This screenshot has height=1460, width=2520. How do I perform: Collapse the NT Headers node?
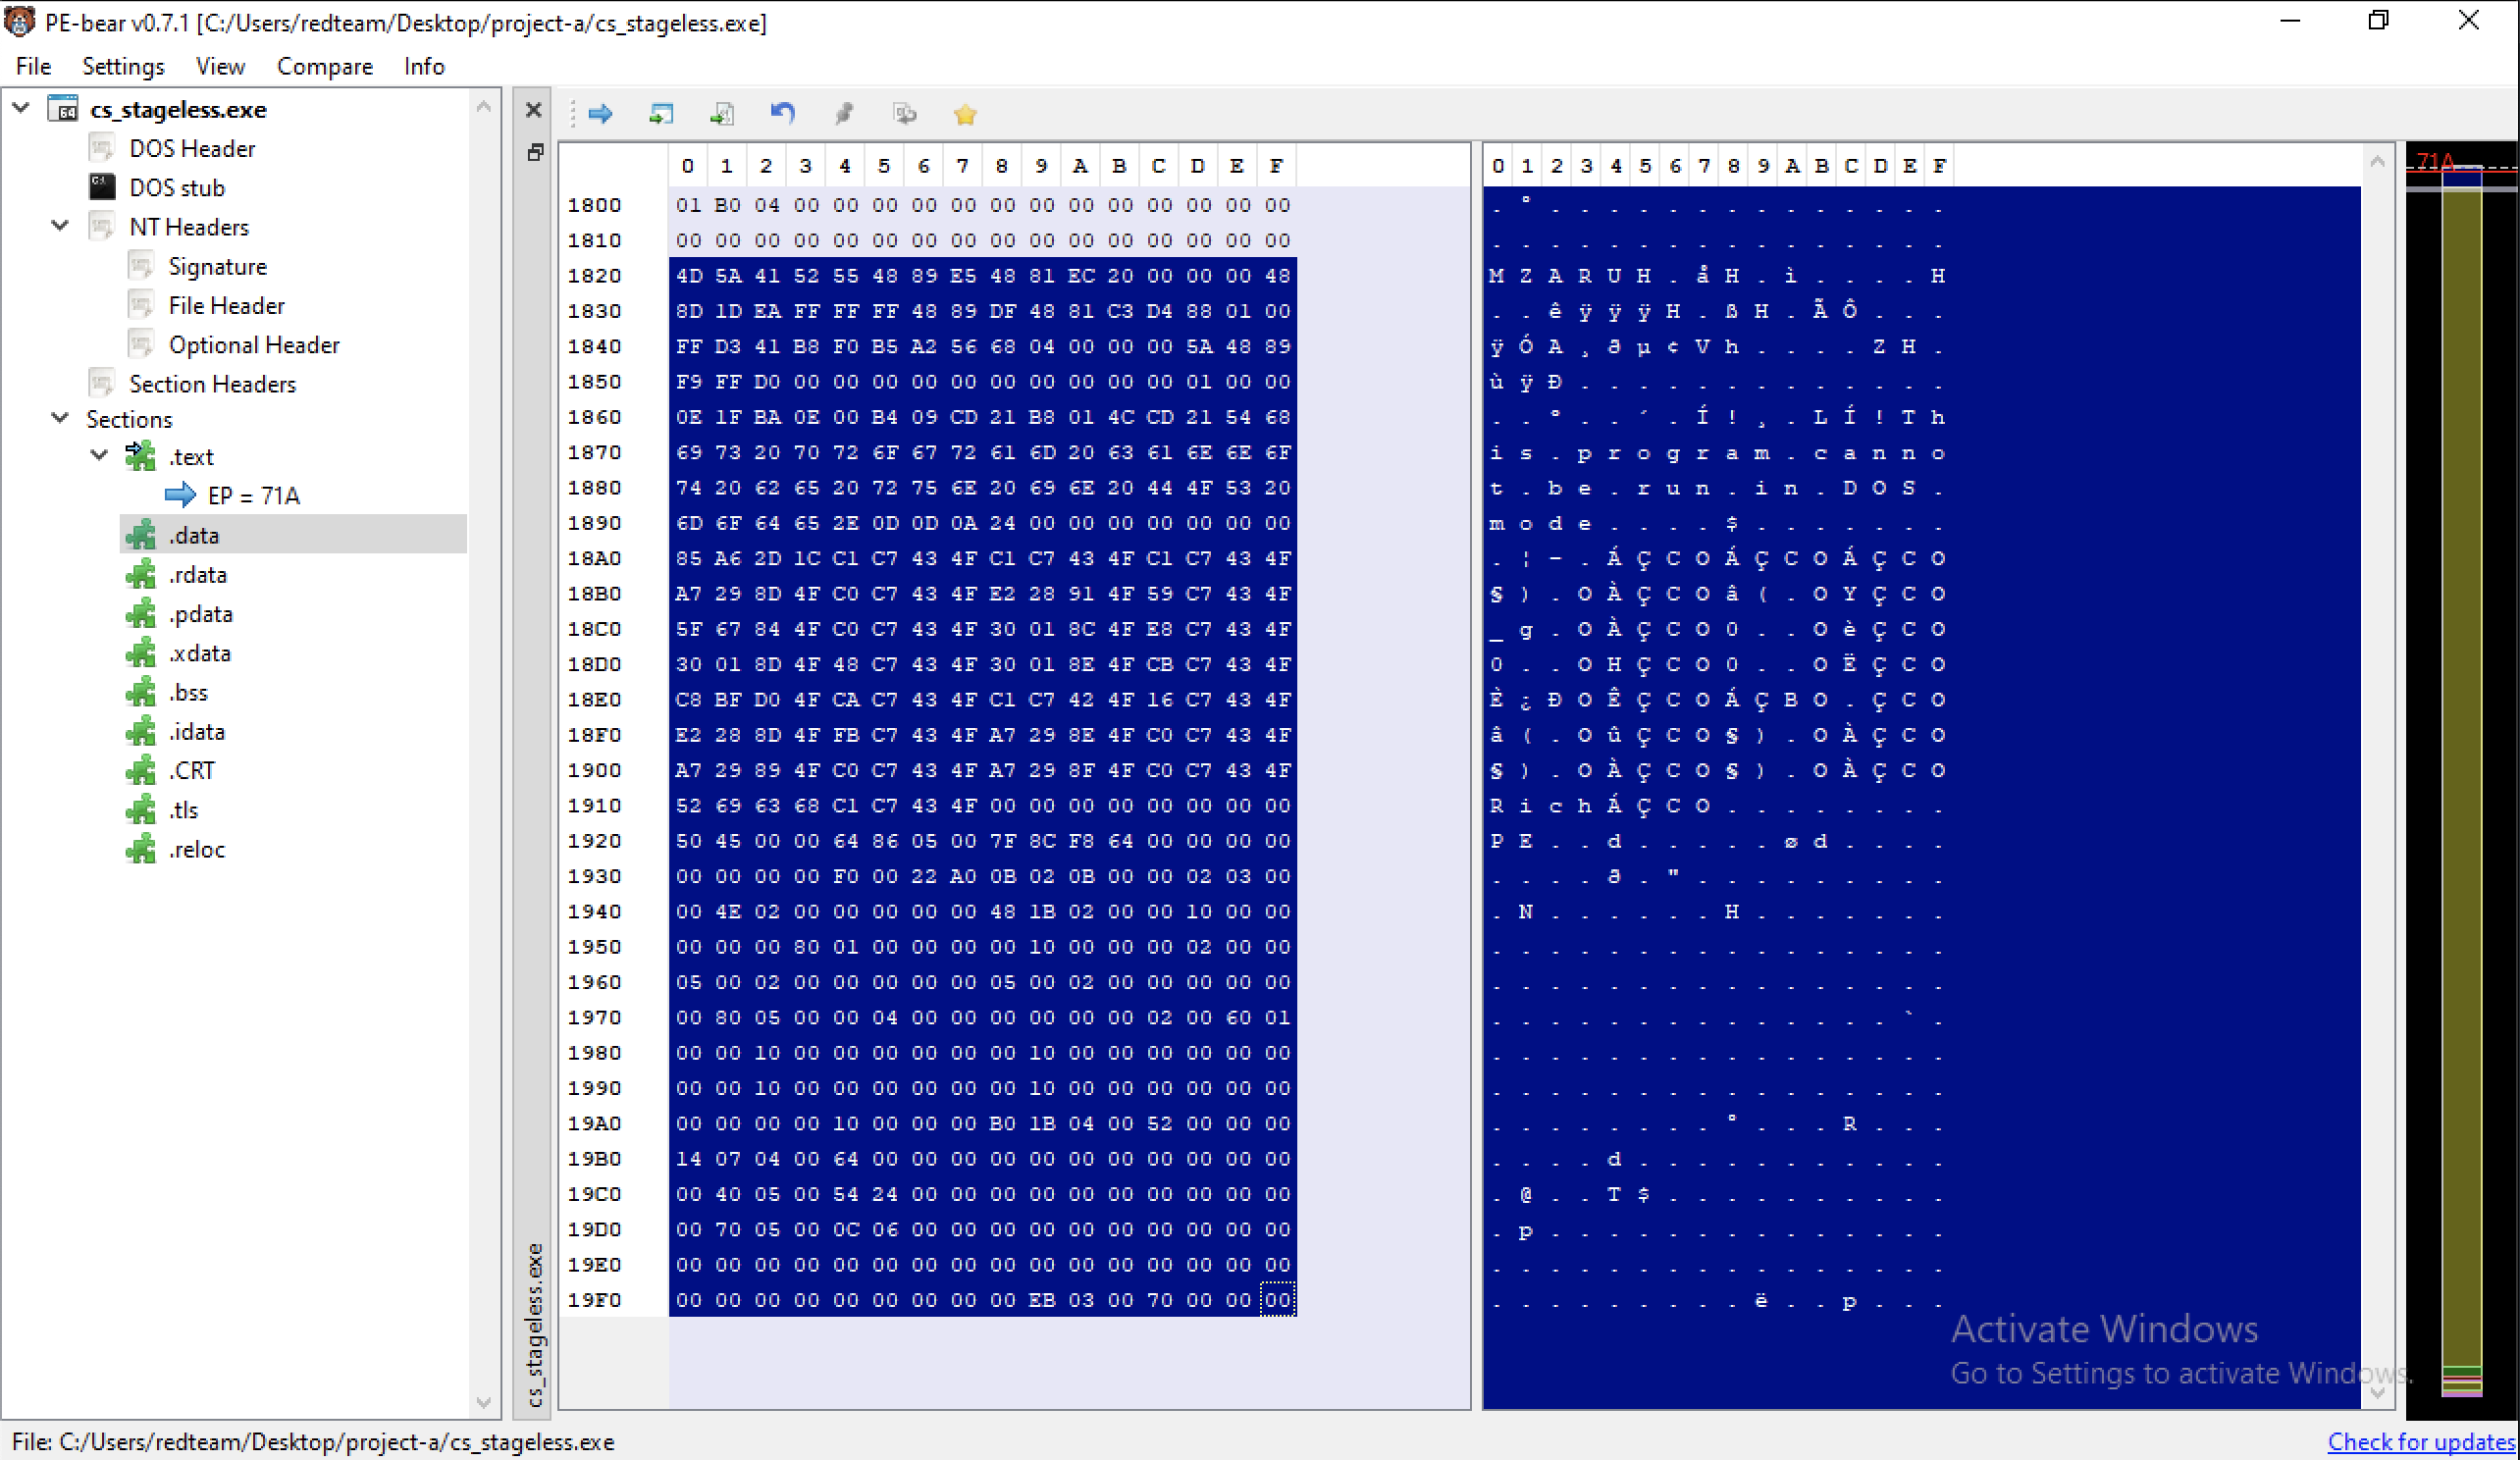click(x=60, y=225)
